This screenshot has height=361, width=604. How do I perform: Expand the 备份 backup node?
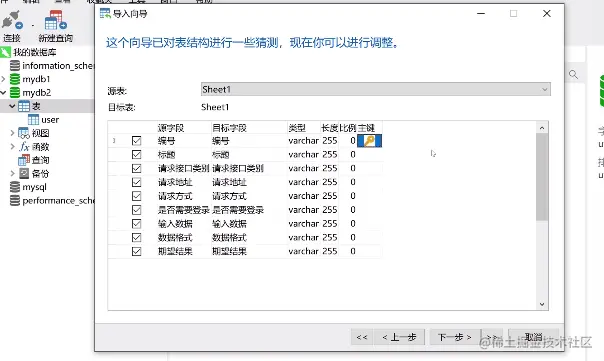[x=12, y=173]
